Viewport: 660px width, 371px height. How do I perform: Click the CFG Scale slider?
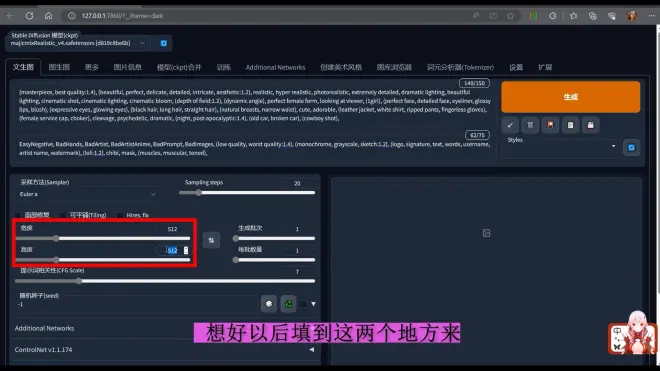[165, 281]
